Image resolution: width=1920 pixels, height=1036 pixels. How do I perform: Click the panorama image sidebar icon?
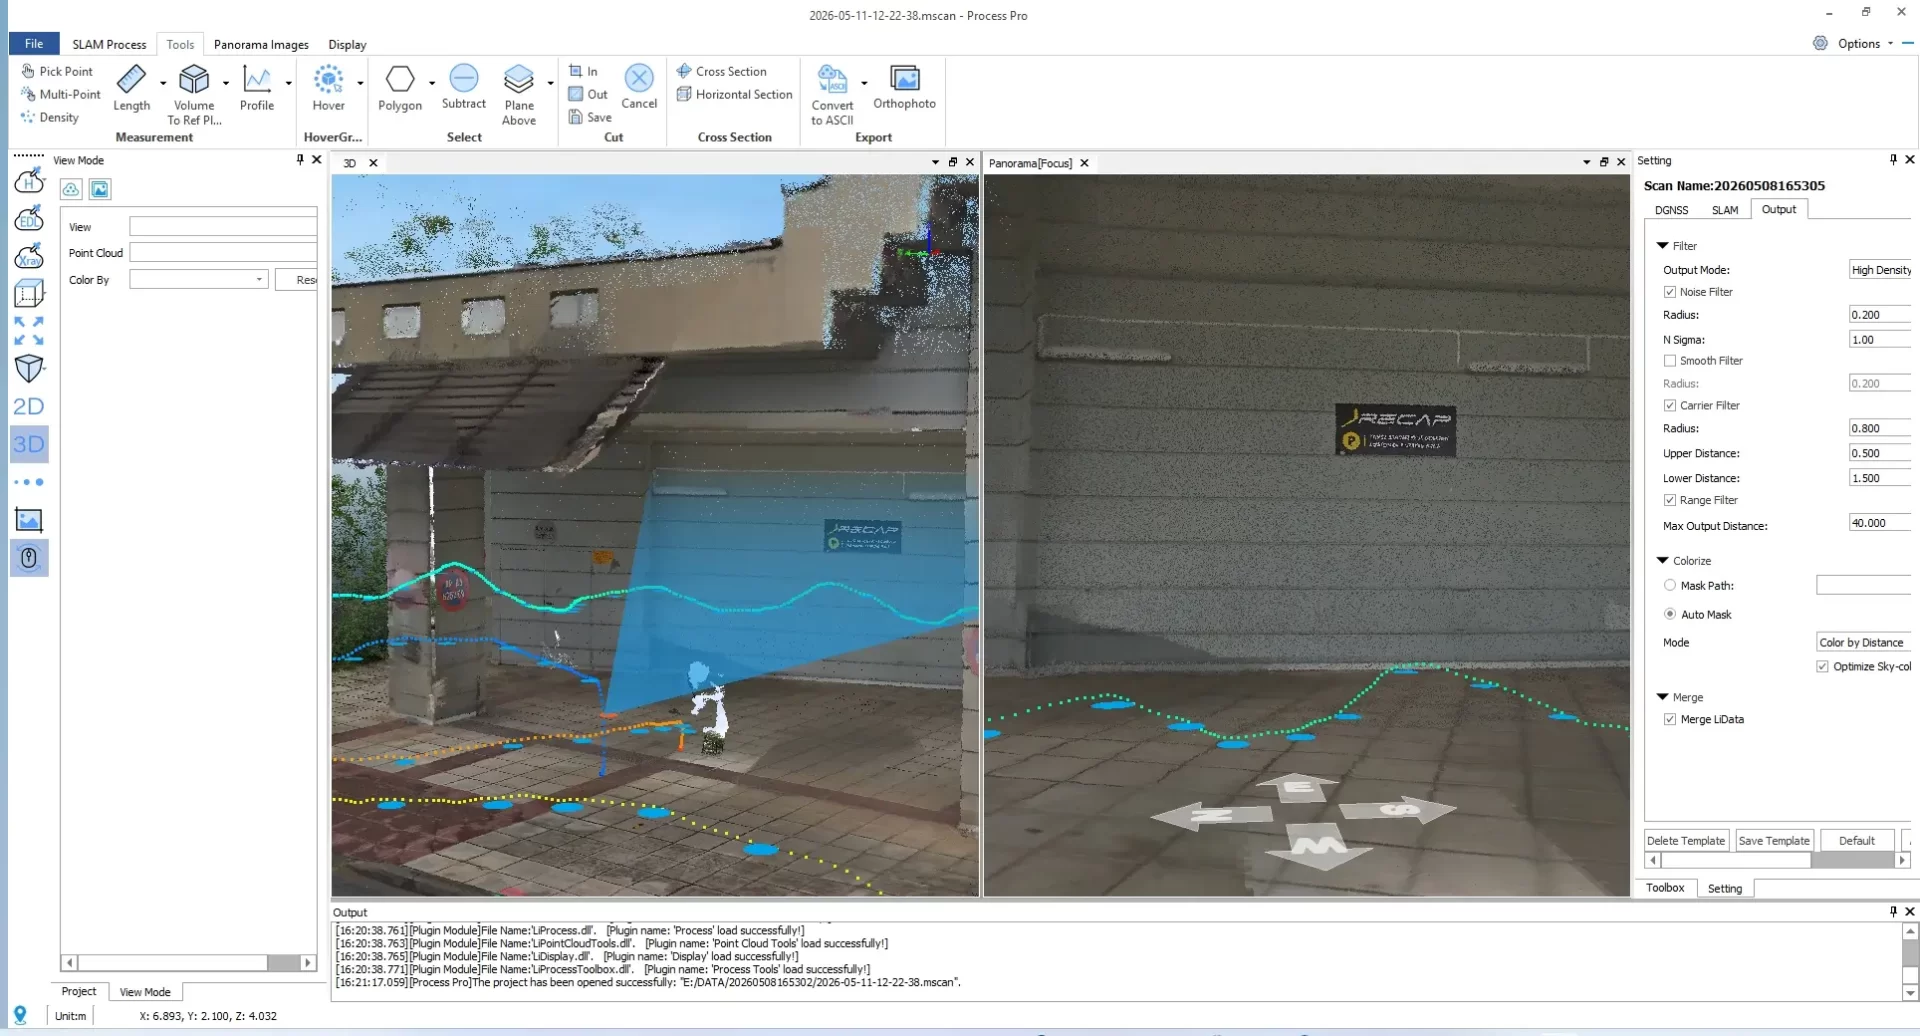(x=29, y=520)
